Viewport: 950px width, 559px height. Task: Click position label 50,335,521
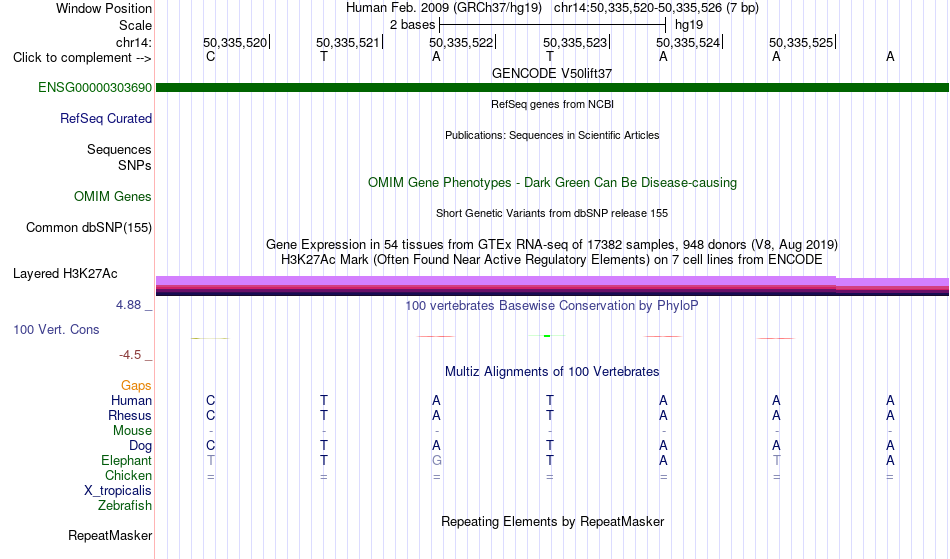click(x=348, y=43)
